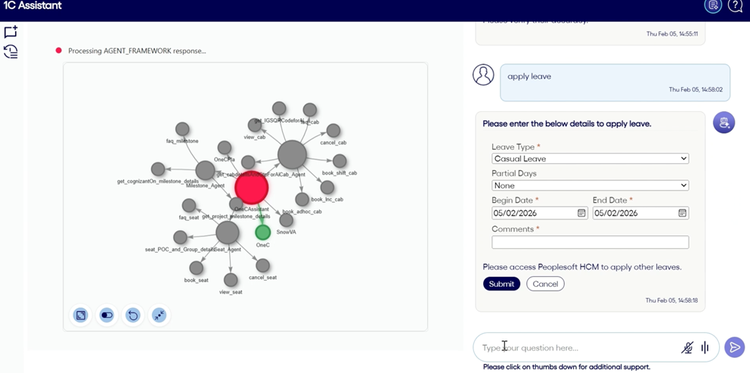This screenshot has height=373, width=750.
Task: Click into the Comments field
Action: click(x=590, y=242)
